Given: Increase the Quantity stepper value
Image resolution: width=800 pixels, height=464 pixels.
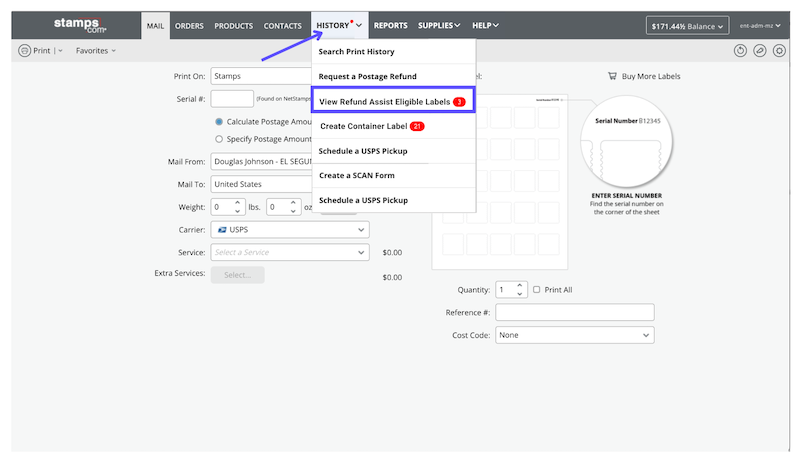Looking at the screenshot, I should 519,285.
